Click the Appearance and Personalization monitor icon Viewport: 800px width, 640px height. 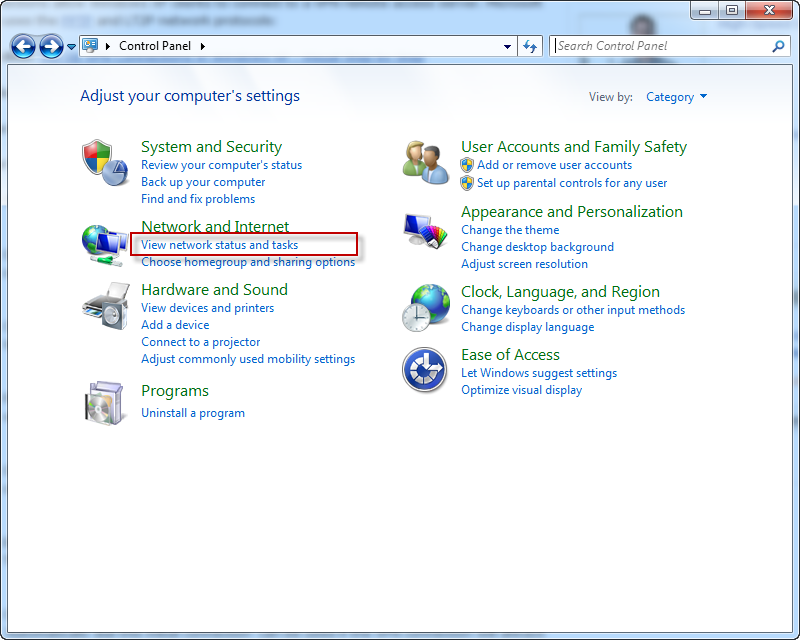tap(425, 231)
